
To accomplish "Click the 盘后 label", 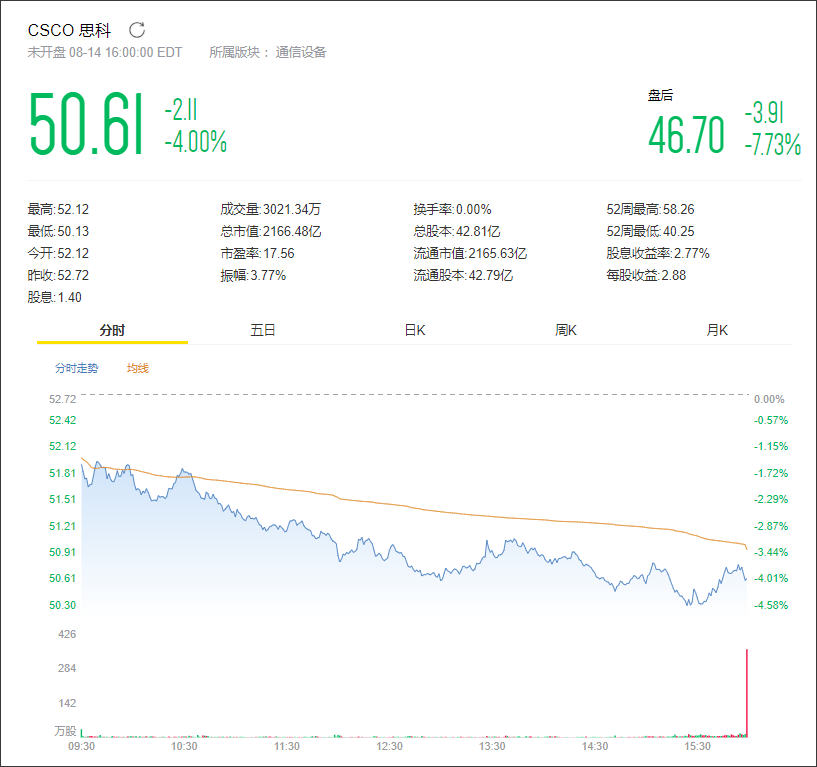I will coord(660,95).
